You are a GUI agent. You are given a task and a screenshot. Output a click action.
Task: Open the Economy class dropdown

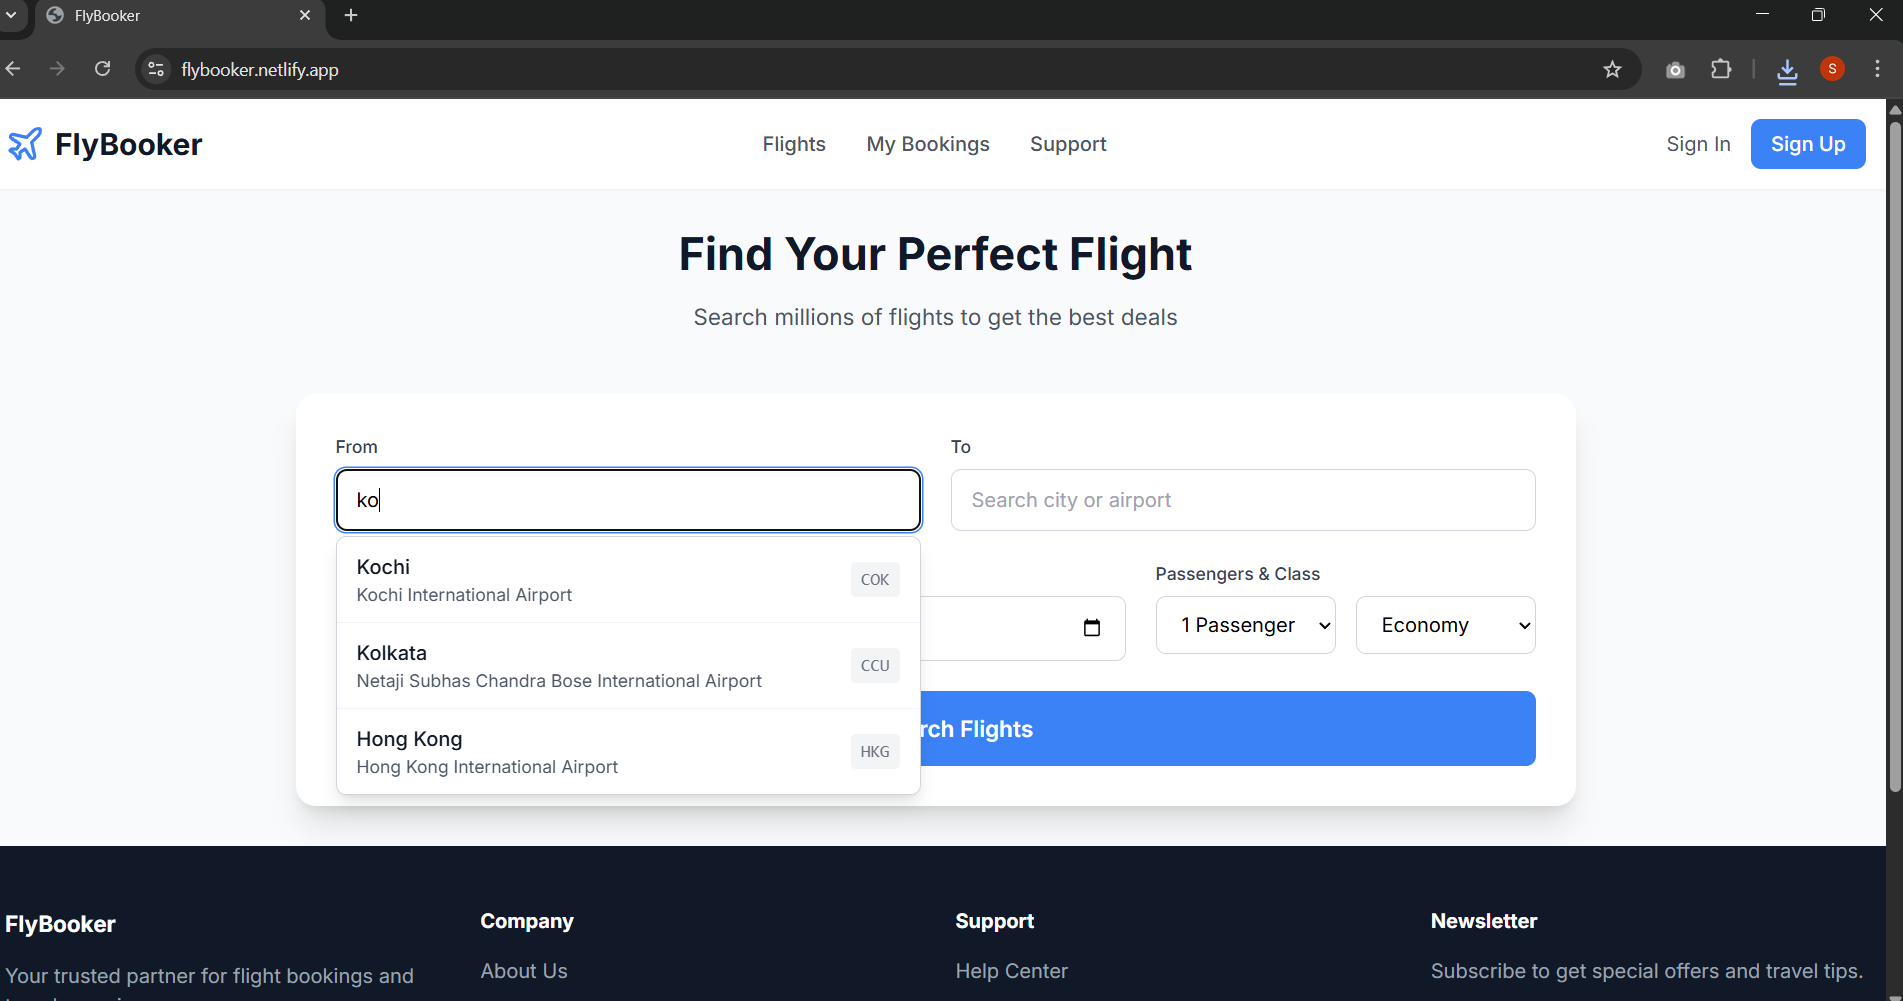[x=1445, y=624]
